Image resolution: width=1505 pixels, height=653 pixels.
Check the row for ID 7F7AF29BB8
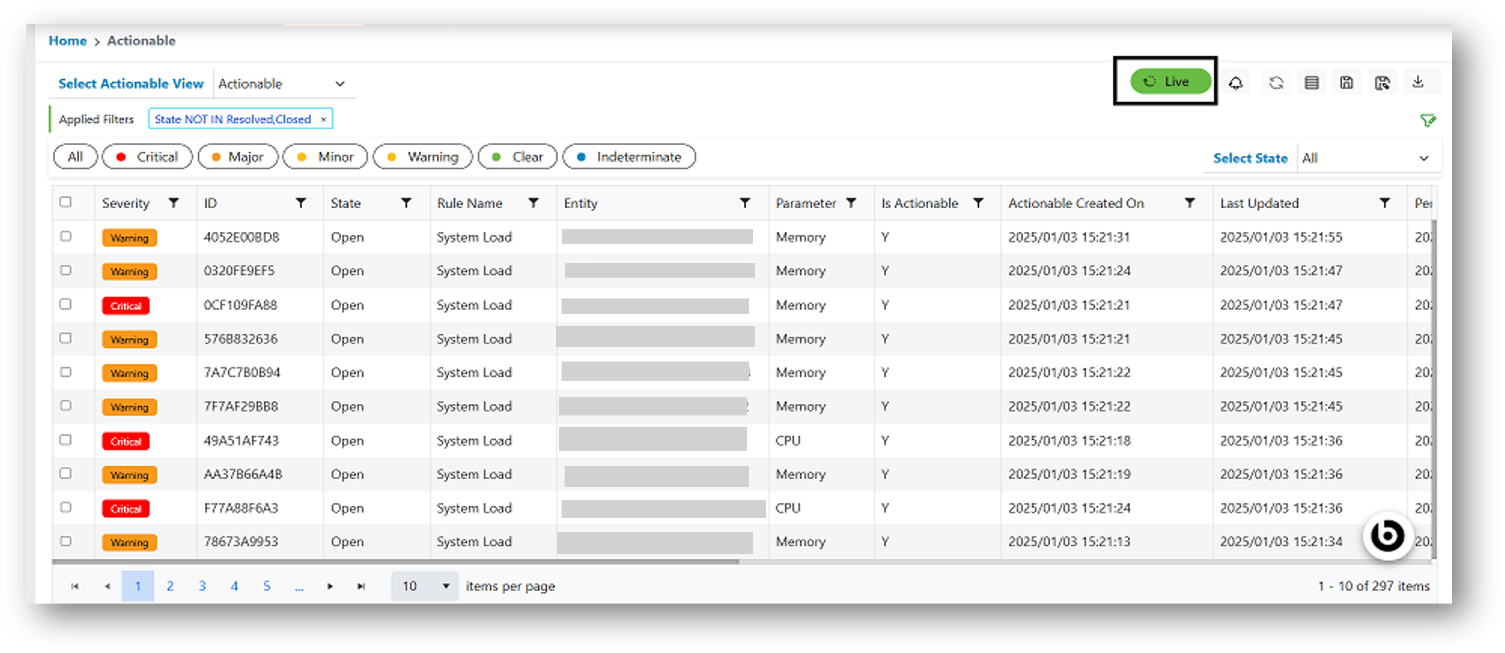click(x=66, y=406)
